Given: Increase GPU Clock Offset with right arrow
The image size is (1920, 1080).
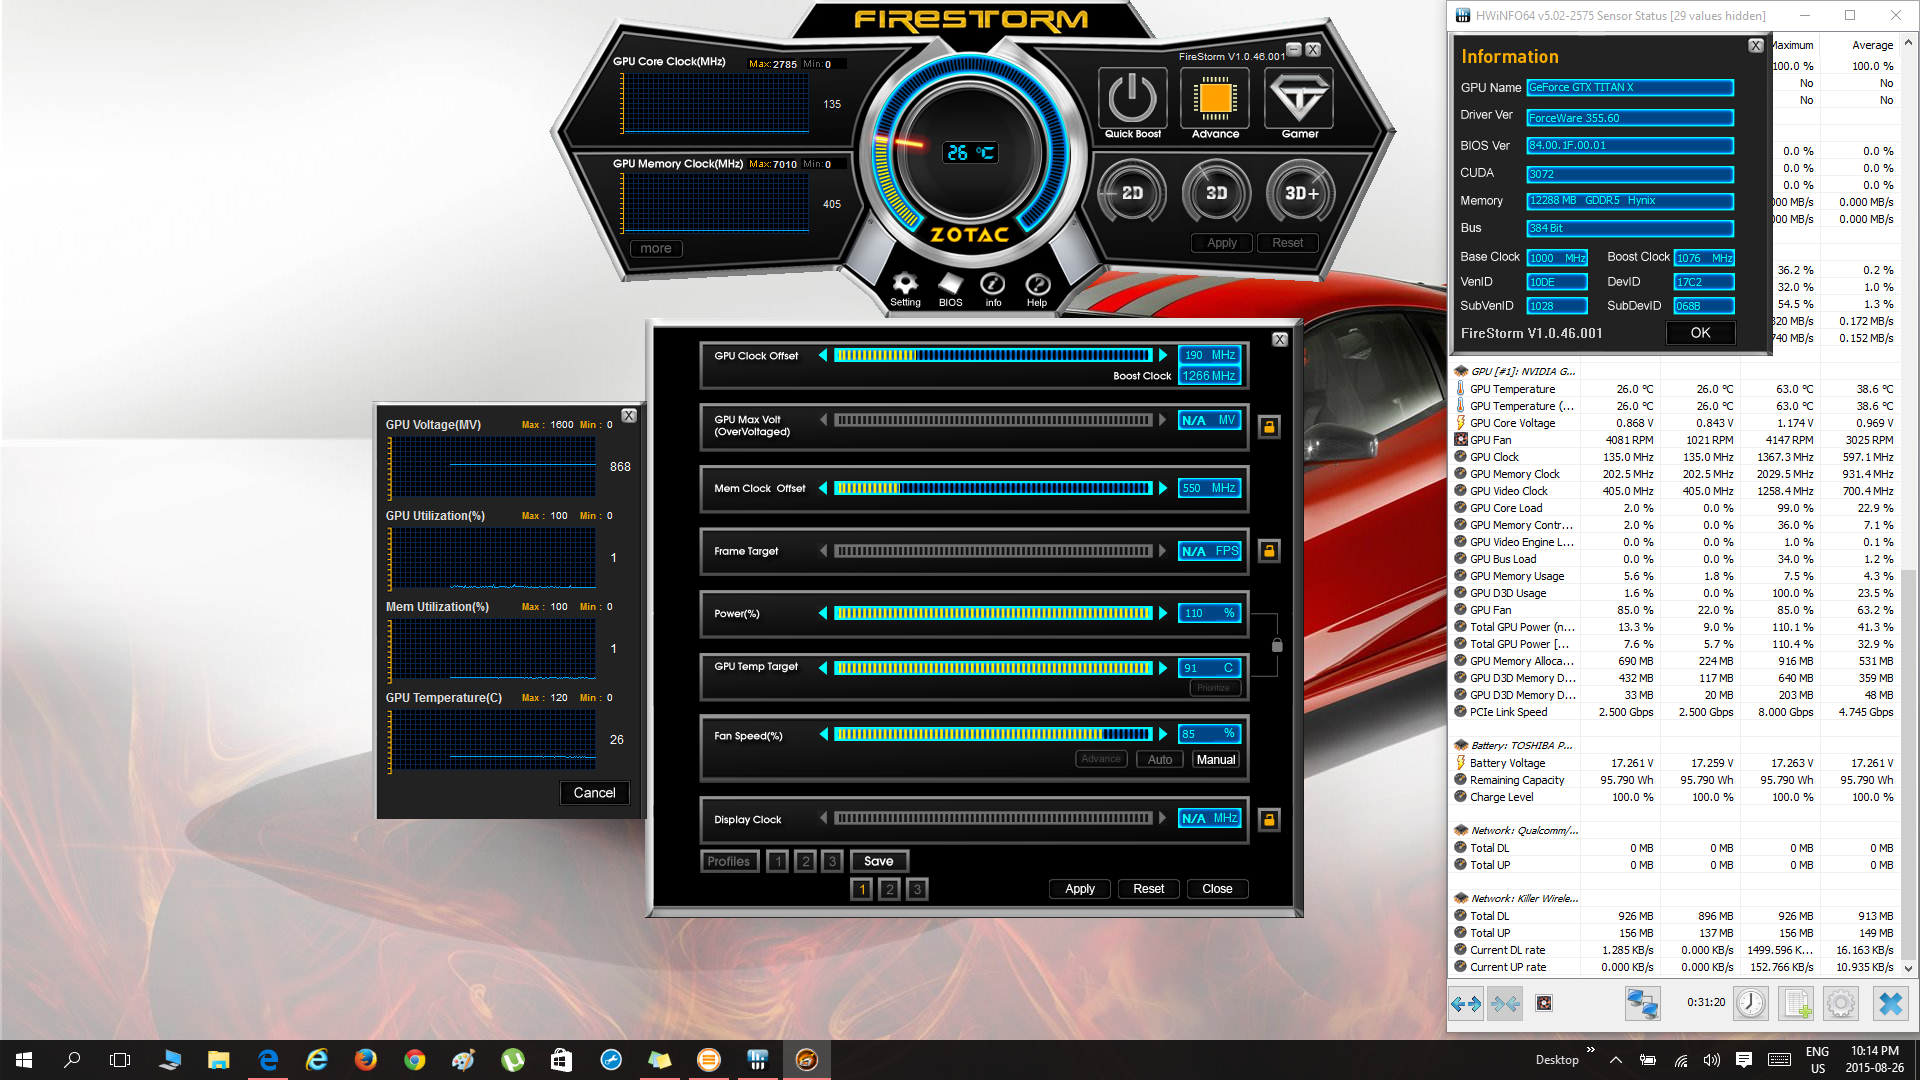Looking at the screenshot, I should [x=1163, y=355].
